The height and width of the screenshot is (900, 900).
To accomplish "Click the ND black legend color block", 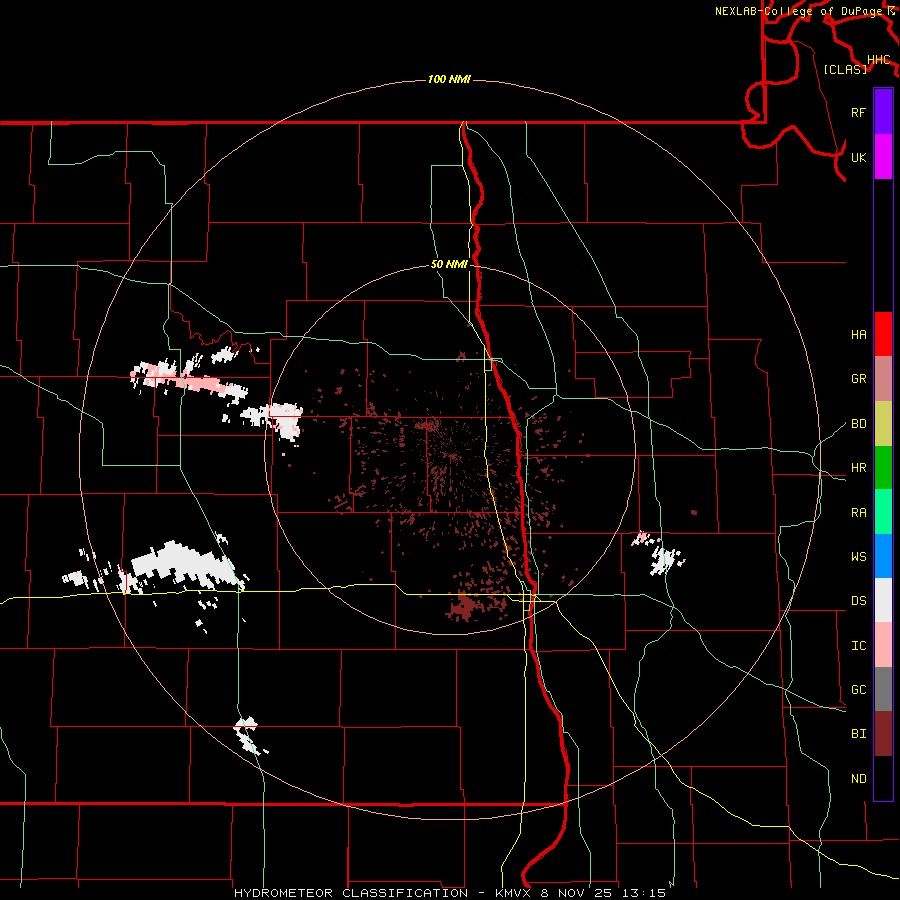I will tap(883, 778).
